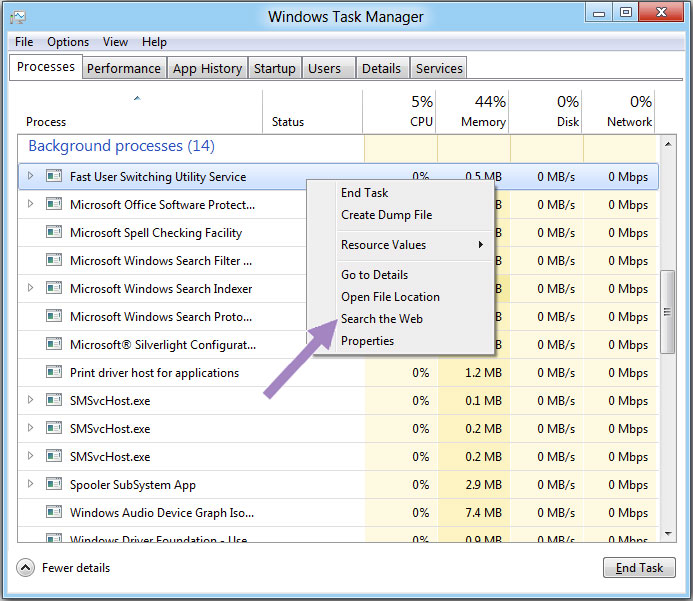Choose Open File Location in context menu

tap(390, 297)
